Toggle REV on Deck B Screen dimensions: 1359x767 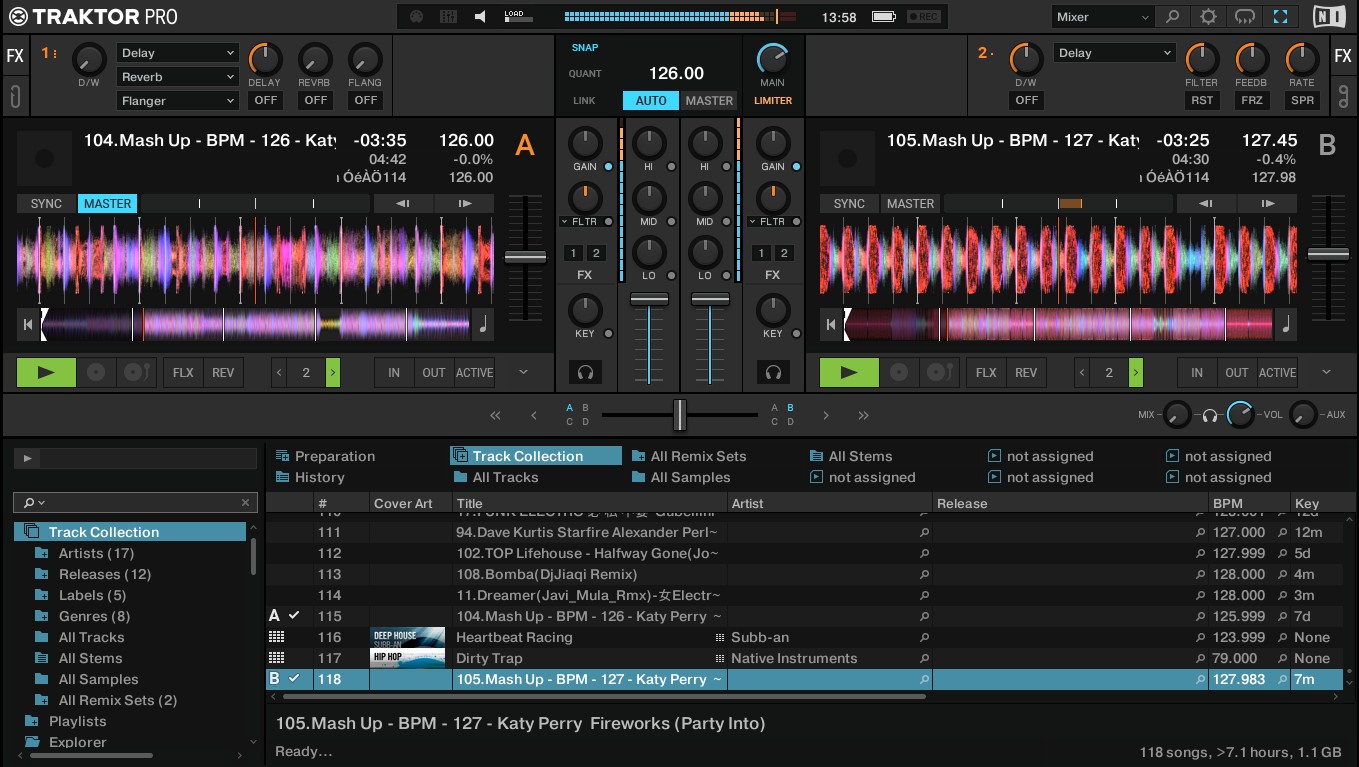1026,372
